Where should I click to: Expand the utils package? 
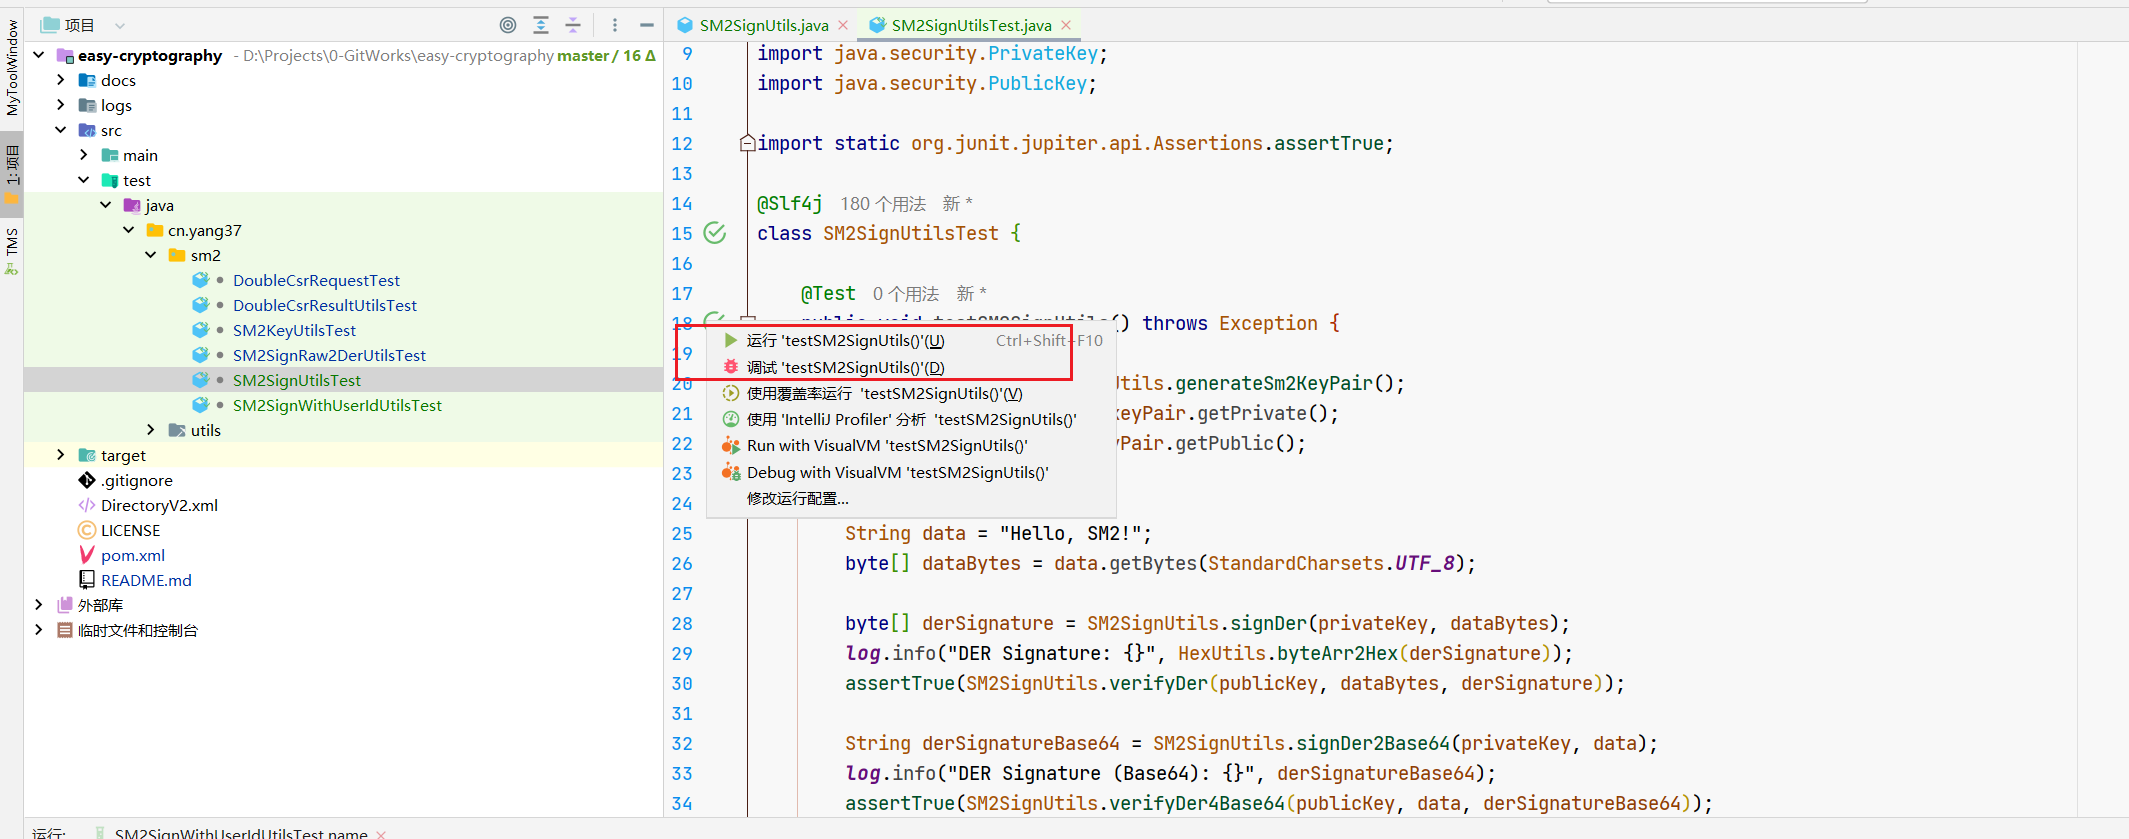151,429
